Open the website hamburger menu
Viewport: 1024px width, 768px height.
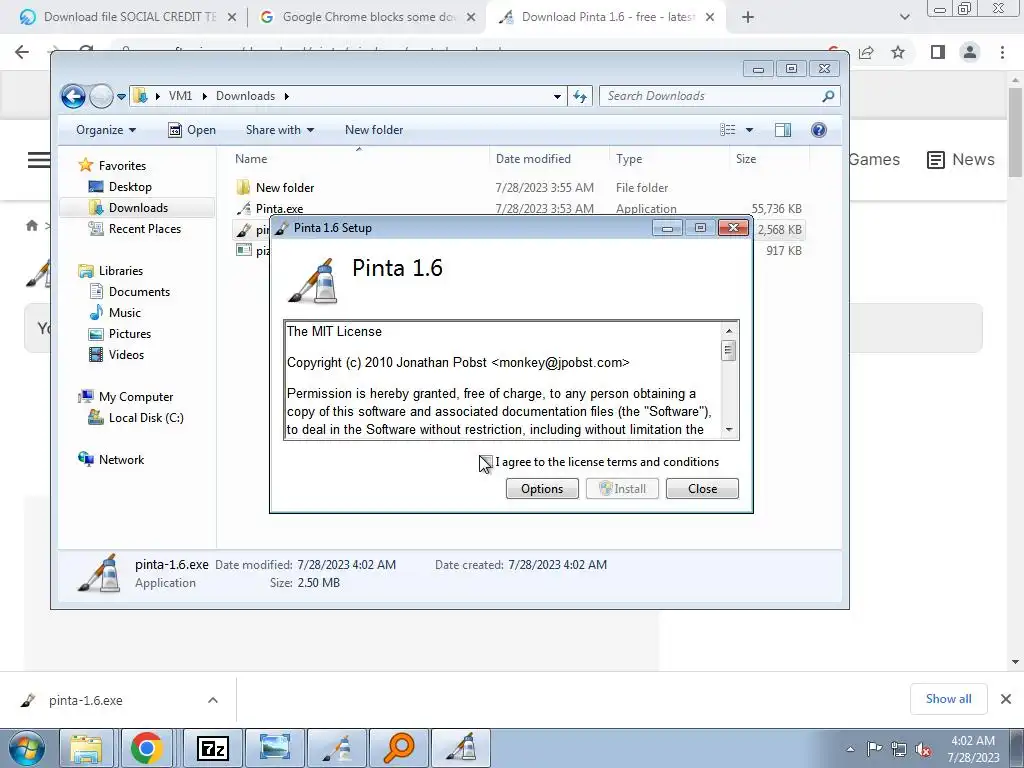click(38, 159)
